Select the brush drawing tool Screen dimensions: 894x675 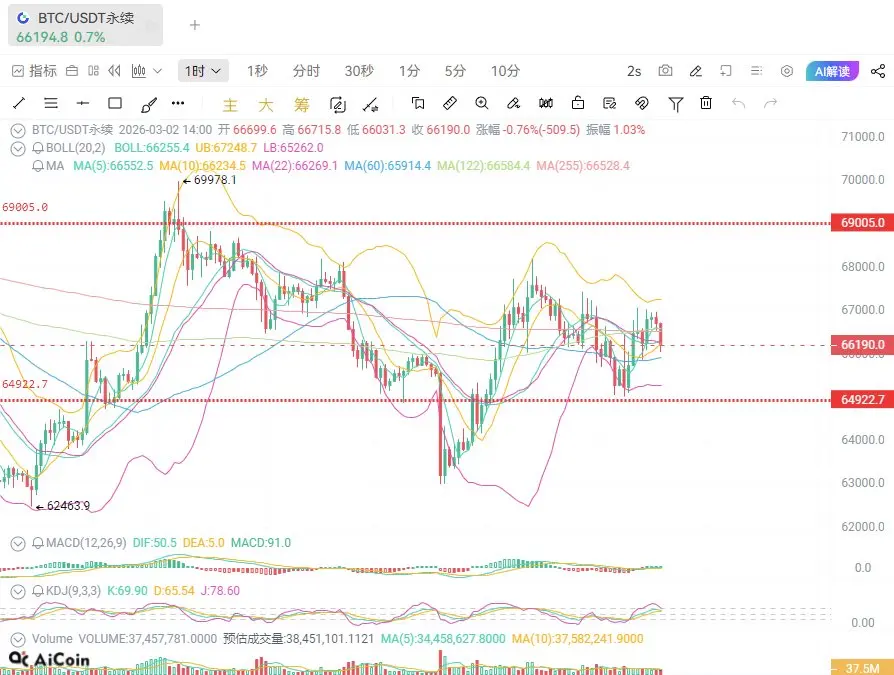tap(148, 104)
